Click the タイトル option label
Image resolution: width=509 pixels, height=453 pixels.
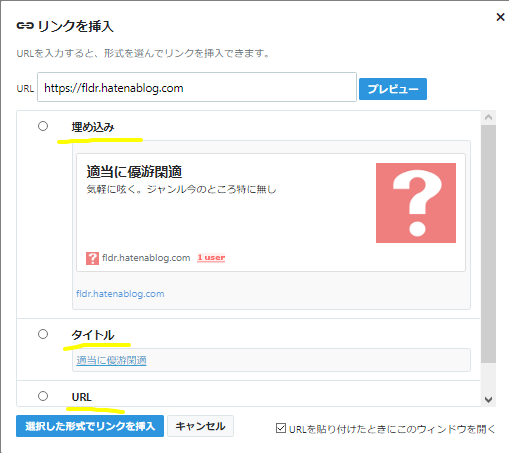tap(93, 335)
